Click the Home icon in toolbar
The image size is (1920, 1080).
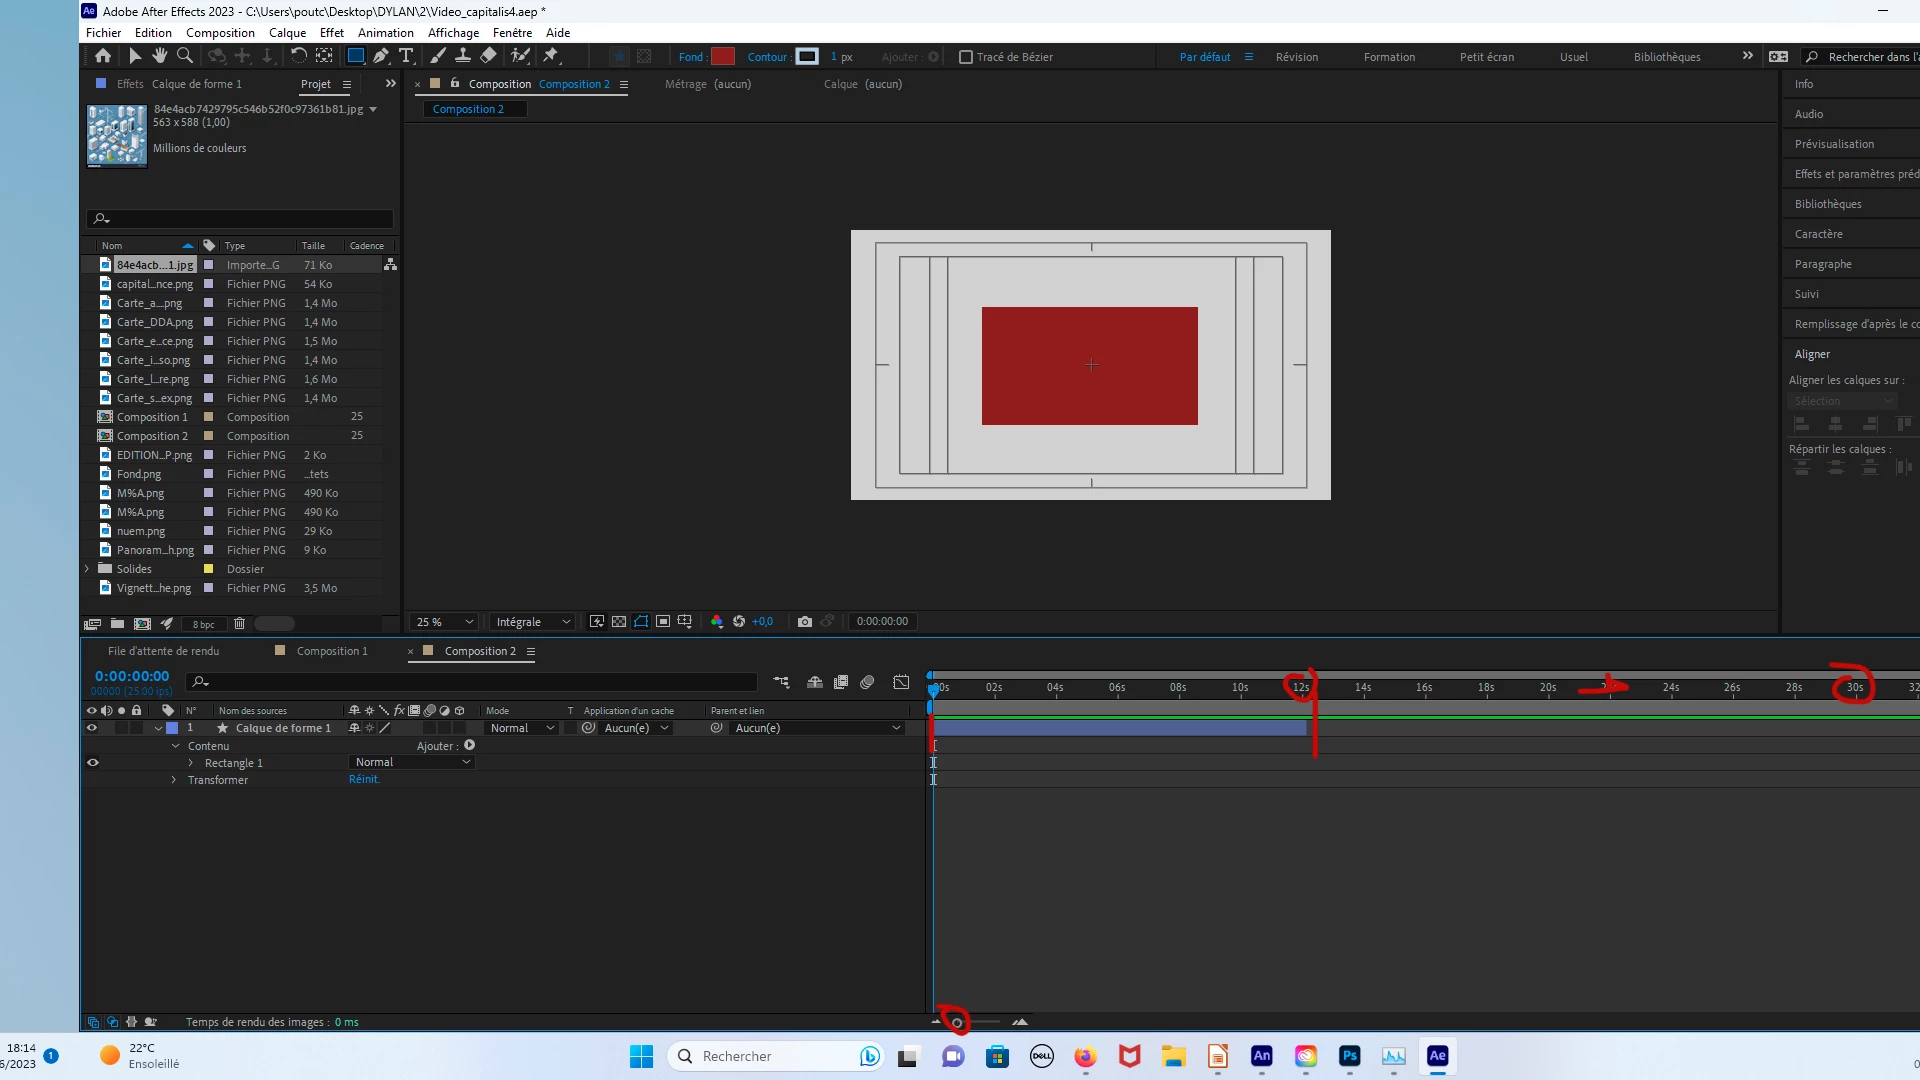103,56
